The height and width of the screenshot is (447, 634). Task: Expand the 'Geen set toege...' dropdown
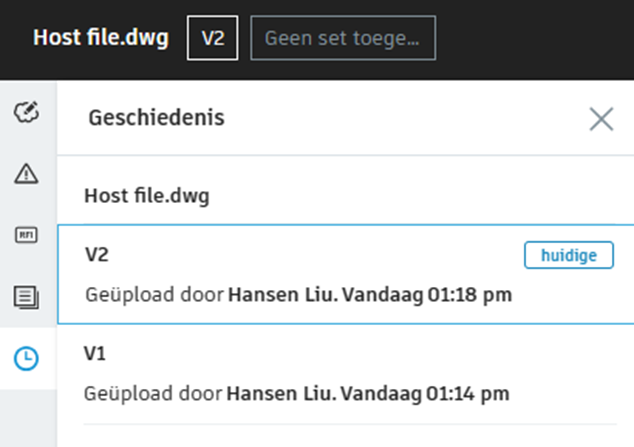click(343, 39)
